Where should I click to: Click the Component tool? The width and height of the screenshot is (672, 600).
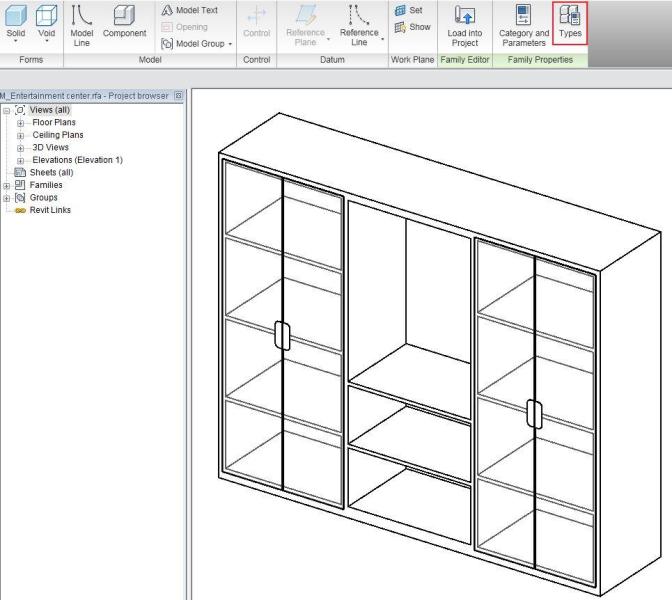[124, 21]
